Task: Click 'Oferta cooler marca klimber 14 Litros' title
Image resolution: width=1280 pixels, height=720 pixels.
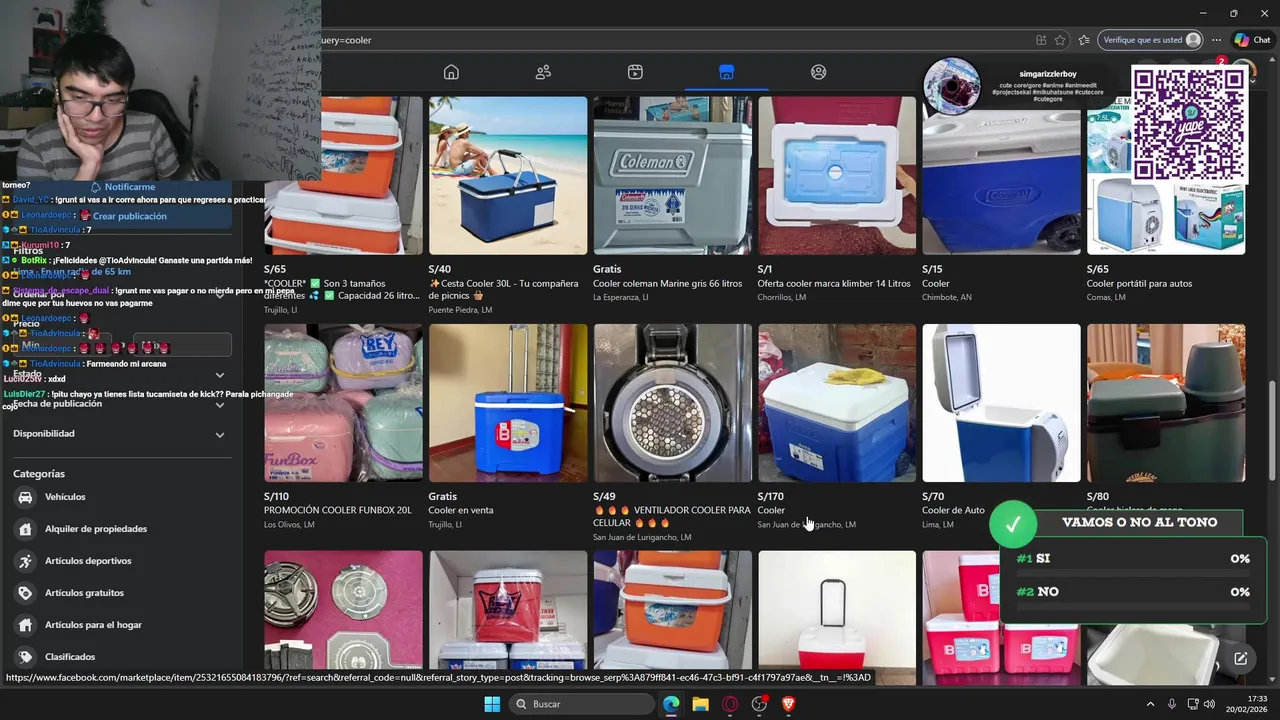Action: tap(834, 284)
